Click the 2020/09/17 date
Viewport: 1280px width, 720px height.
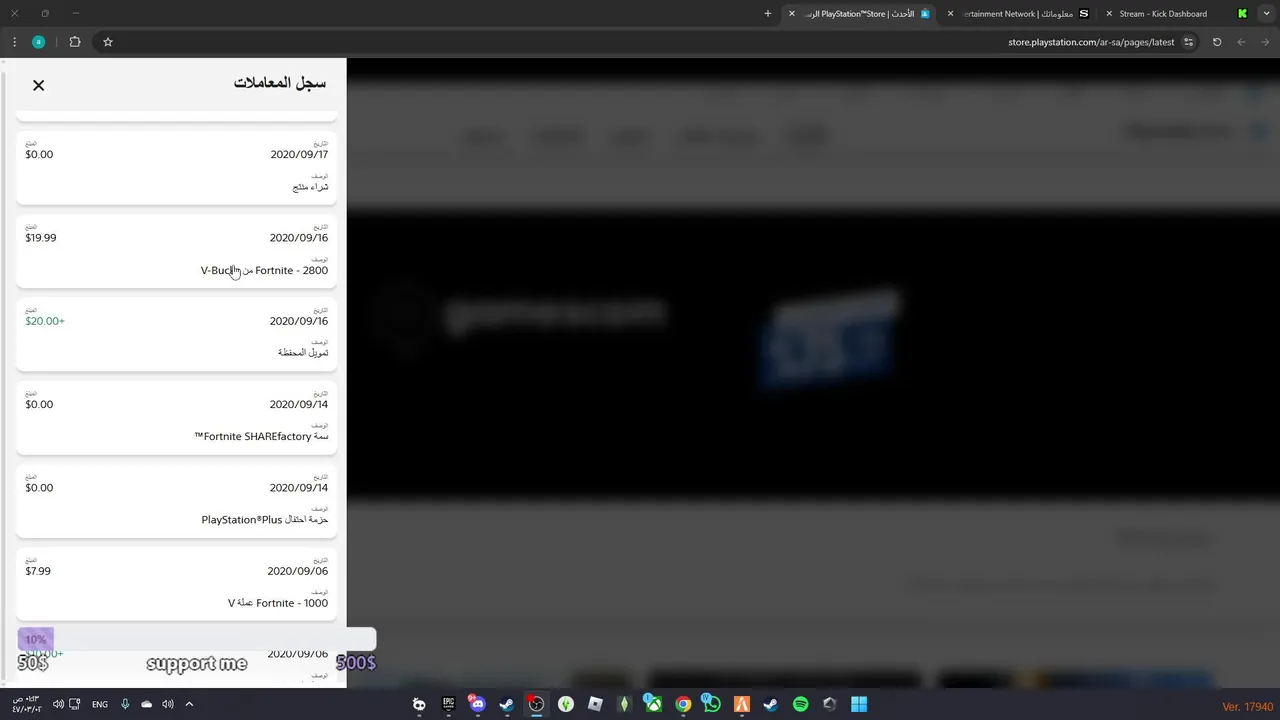[299, 154]
